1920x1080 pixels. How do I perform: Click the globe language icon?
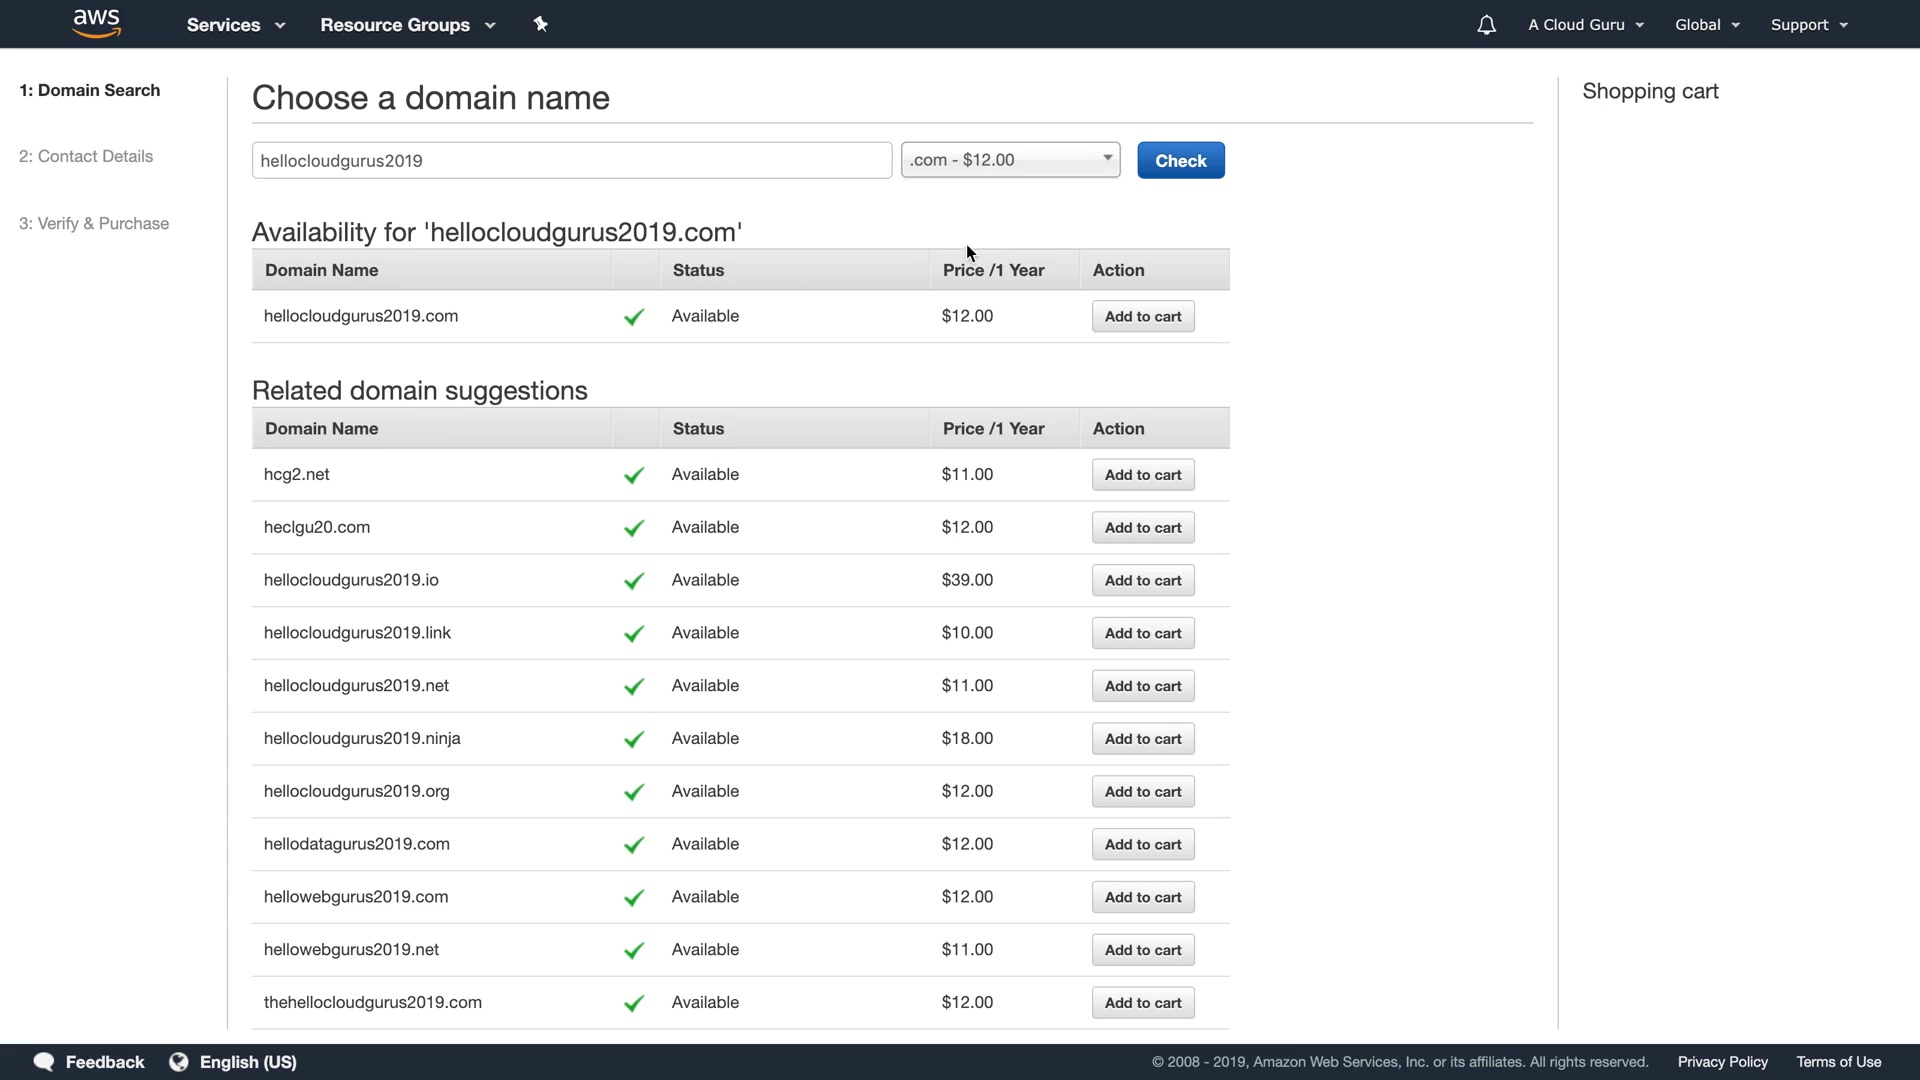[179, 1062]
